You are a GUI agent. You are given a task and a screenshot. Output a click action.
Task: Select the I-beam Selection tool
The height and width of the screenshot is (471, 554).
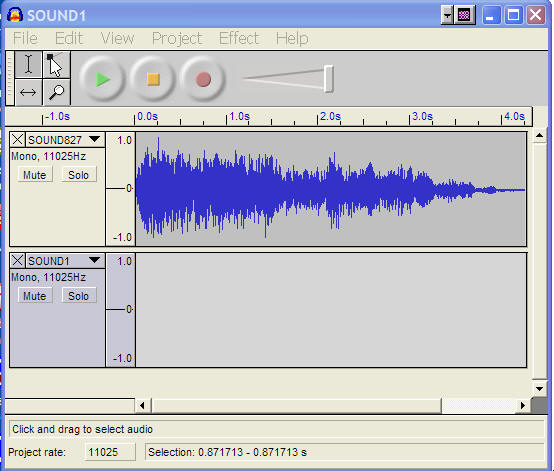28,64
